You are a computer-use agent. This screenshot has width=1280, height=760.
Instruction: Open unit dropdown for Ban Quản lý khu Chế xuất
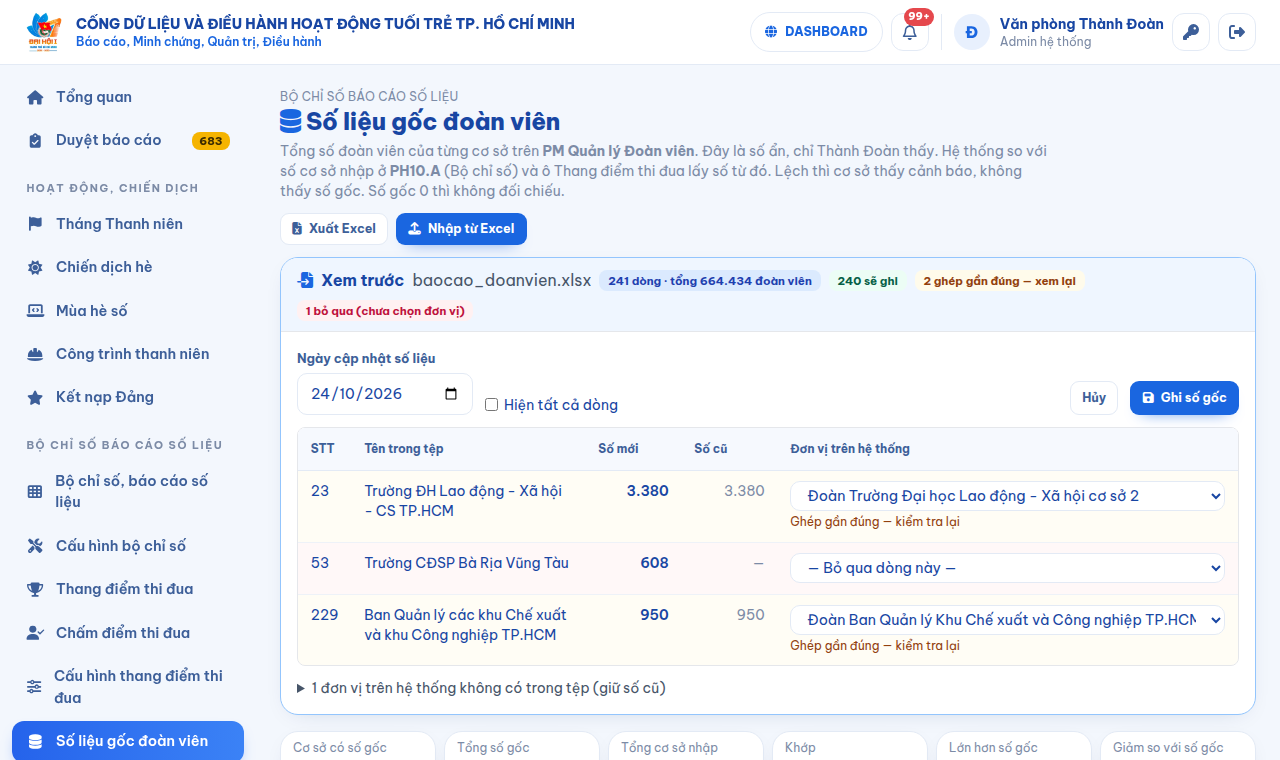(1007, 620)
